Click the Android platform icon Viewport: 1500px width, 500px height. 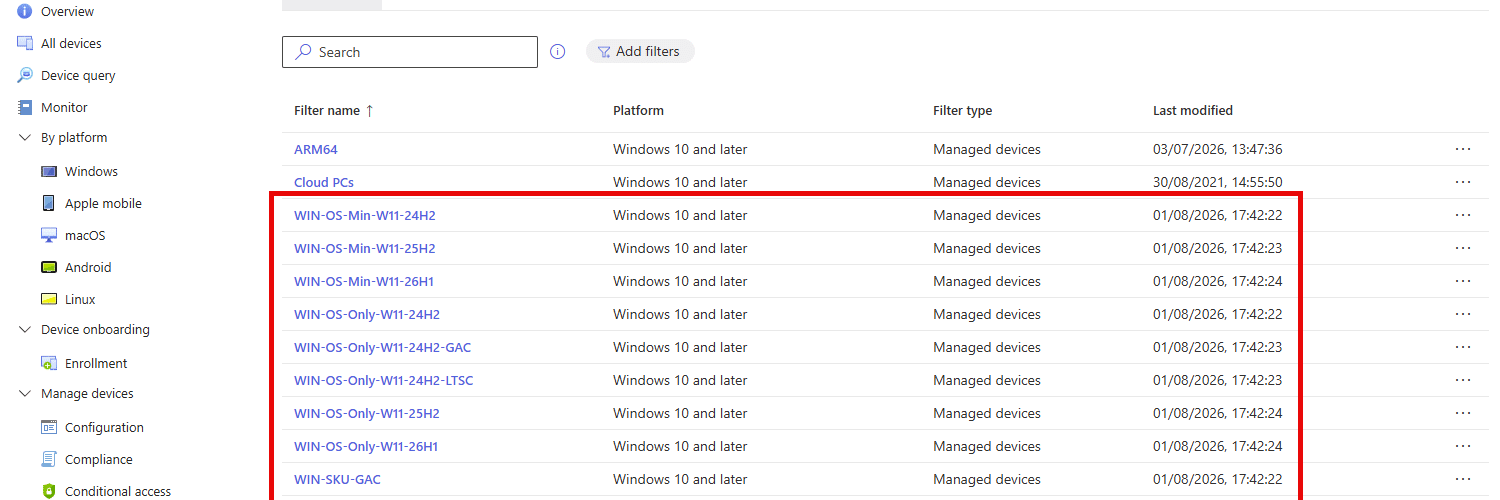pos(49,267)
